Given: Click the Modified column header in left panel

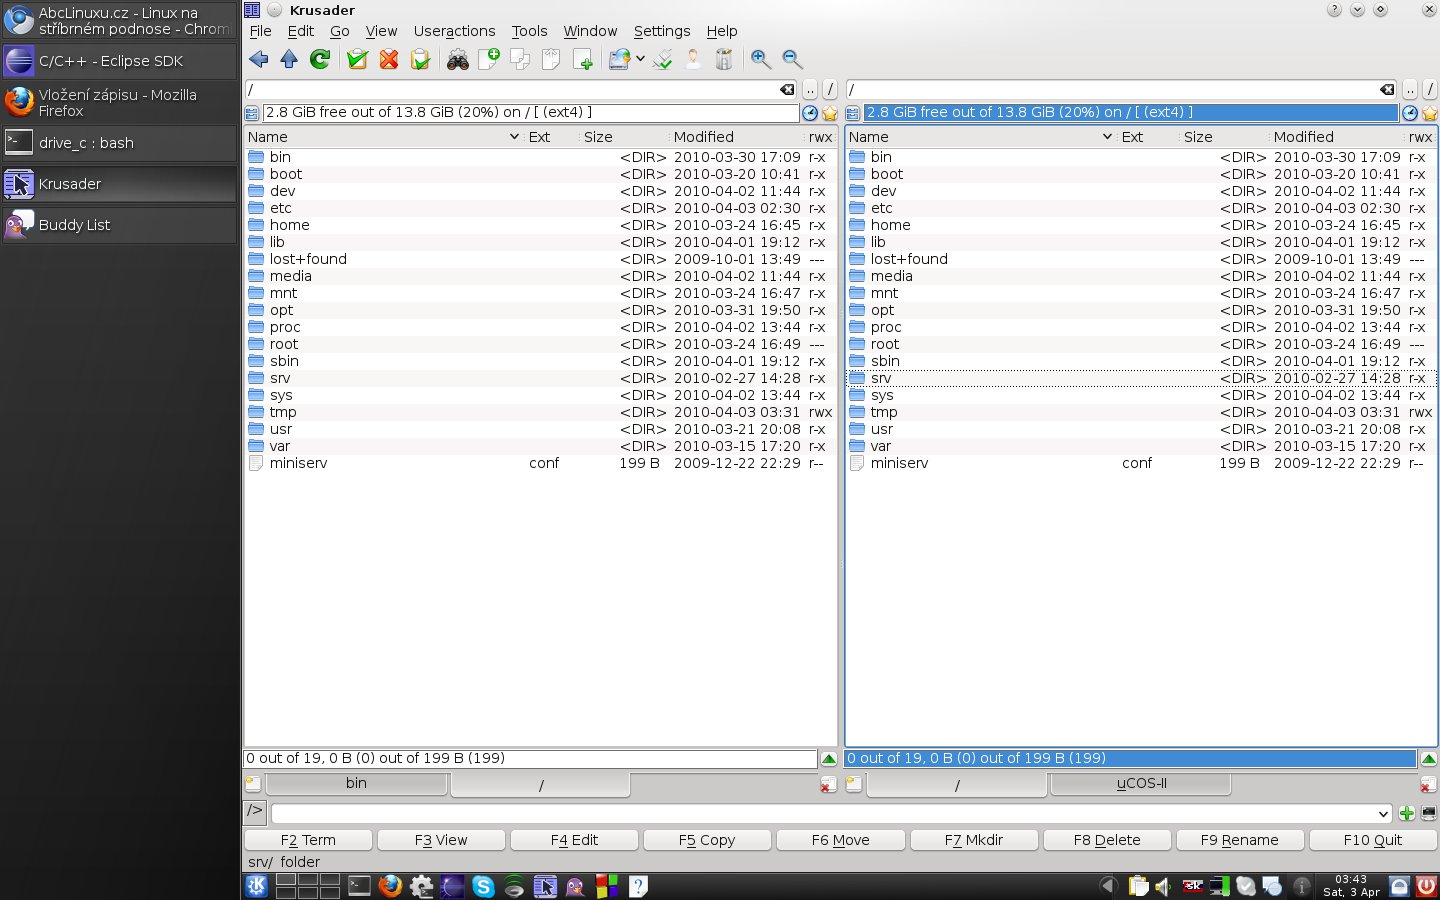Looking at the screenshot, I should 703,137.
